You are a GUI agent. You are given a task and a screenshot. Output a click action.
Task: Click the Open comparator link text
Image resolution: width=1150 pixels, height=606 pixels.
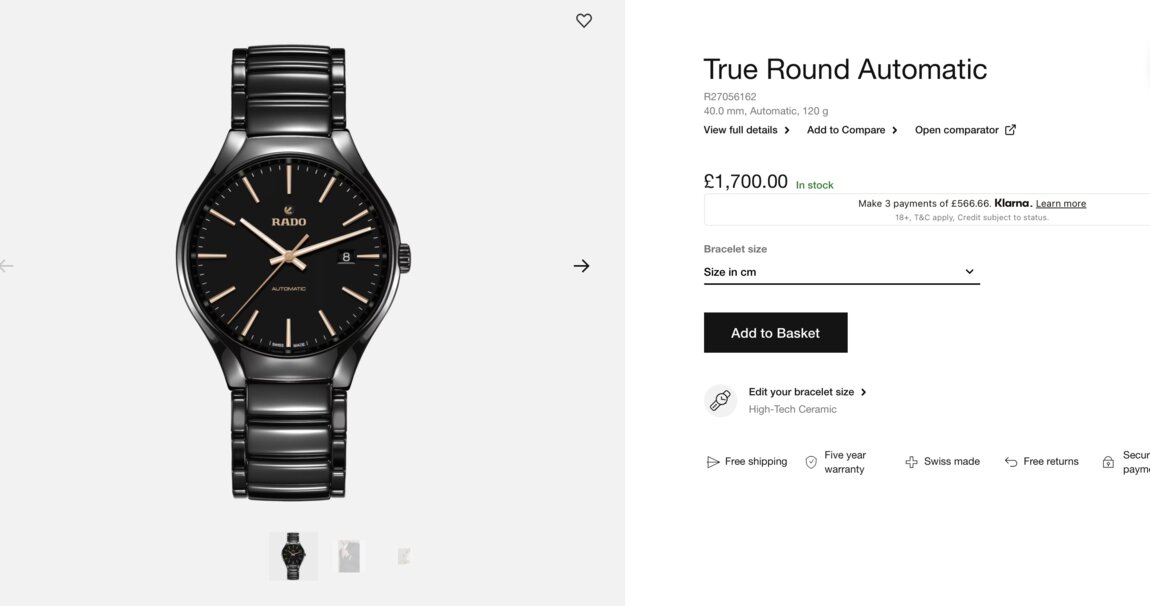pyautogui.click(x=956, y=130)
